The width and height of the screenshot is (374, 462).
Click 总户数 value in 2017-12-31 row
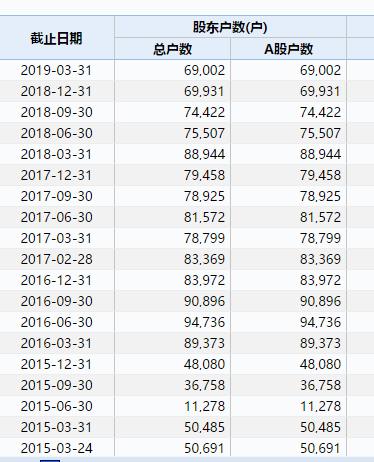[x=204, y=175]
